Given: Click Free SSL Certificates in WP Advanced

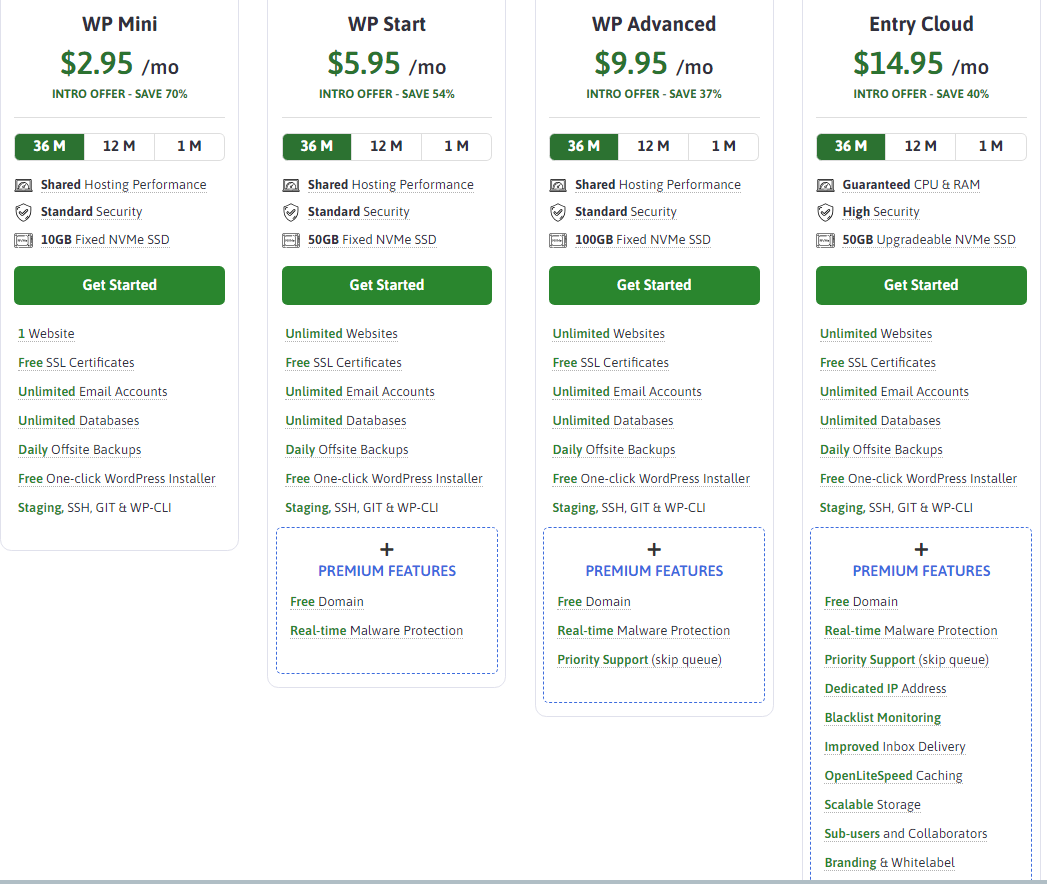Looking at the screenshot, I should (611, 363).
